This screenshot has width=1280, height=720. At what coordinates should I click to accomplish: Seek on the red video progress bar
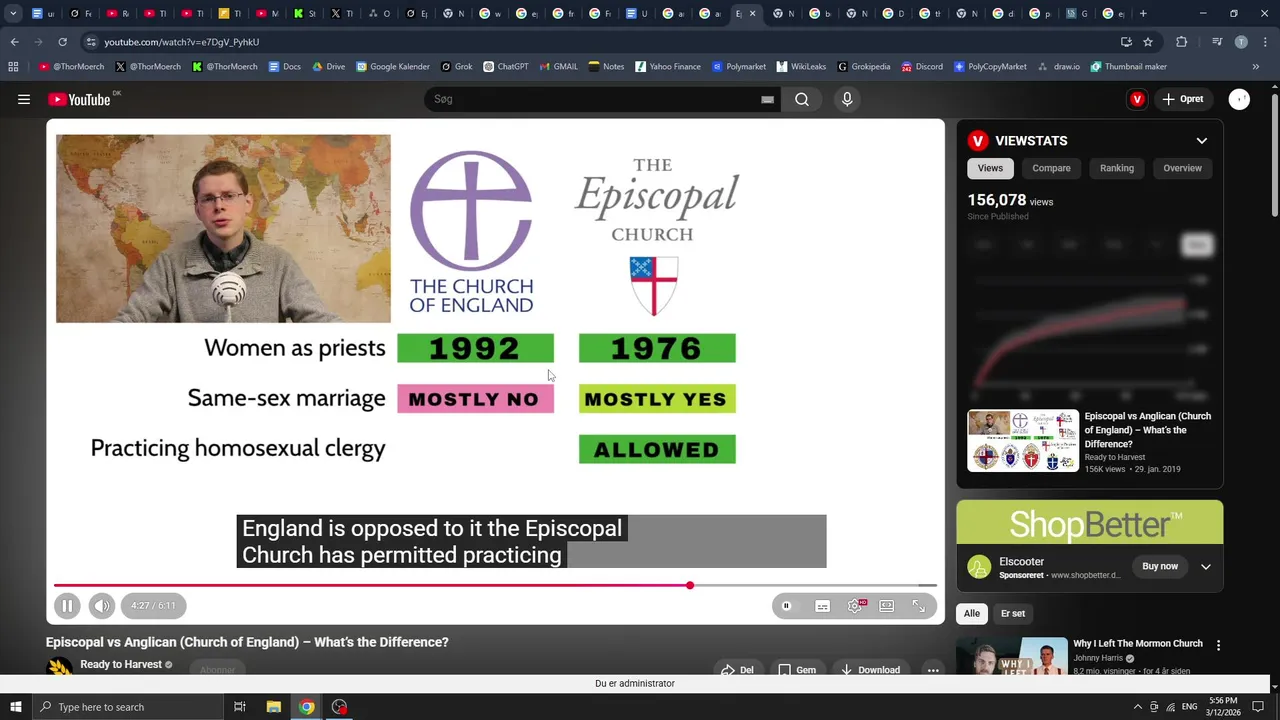point(495,585)
